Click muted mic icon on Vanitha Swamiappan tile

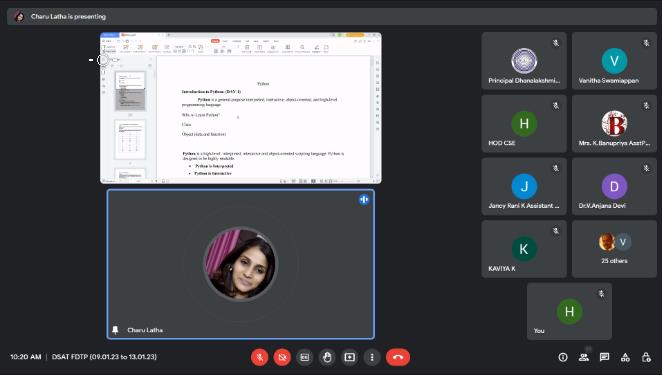646,43
